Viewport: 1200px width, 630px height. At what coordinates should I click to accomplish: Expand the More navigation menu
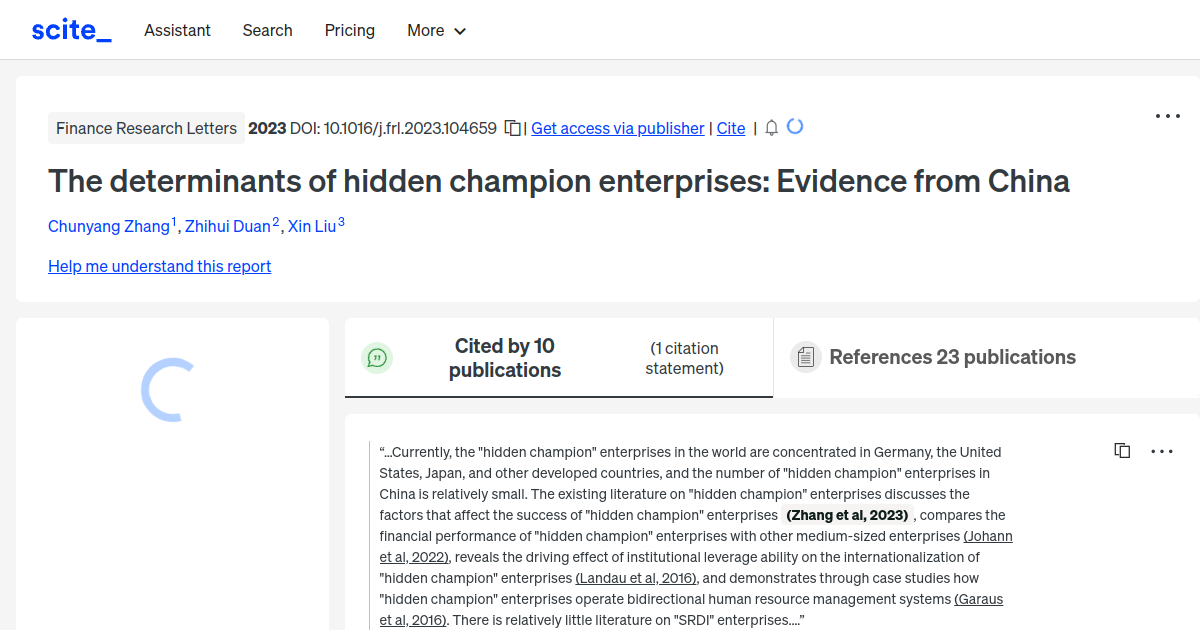436,31
